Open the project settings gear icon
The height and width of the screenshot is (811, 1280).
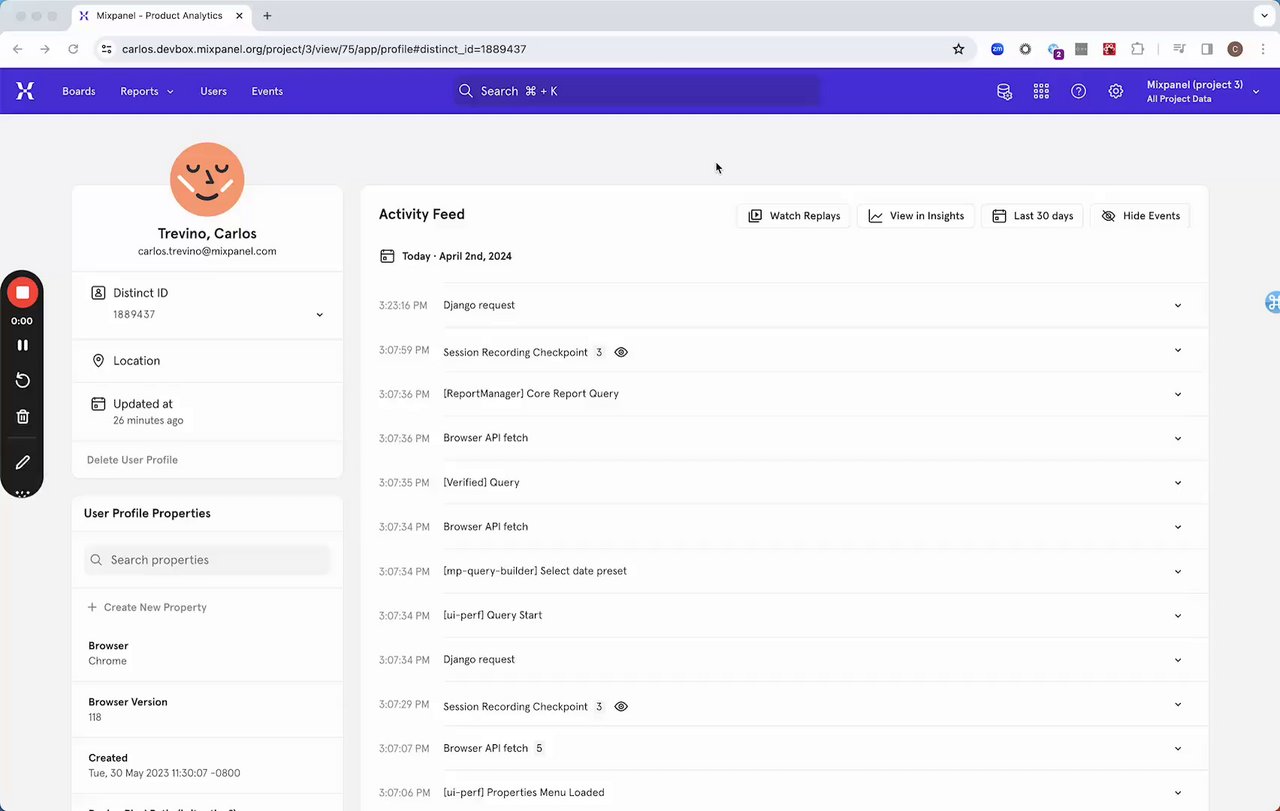[1115, 91]
